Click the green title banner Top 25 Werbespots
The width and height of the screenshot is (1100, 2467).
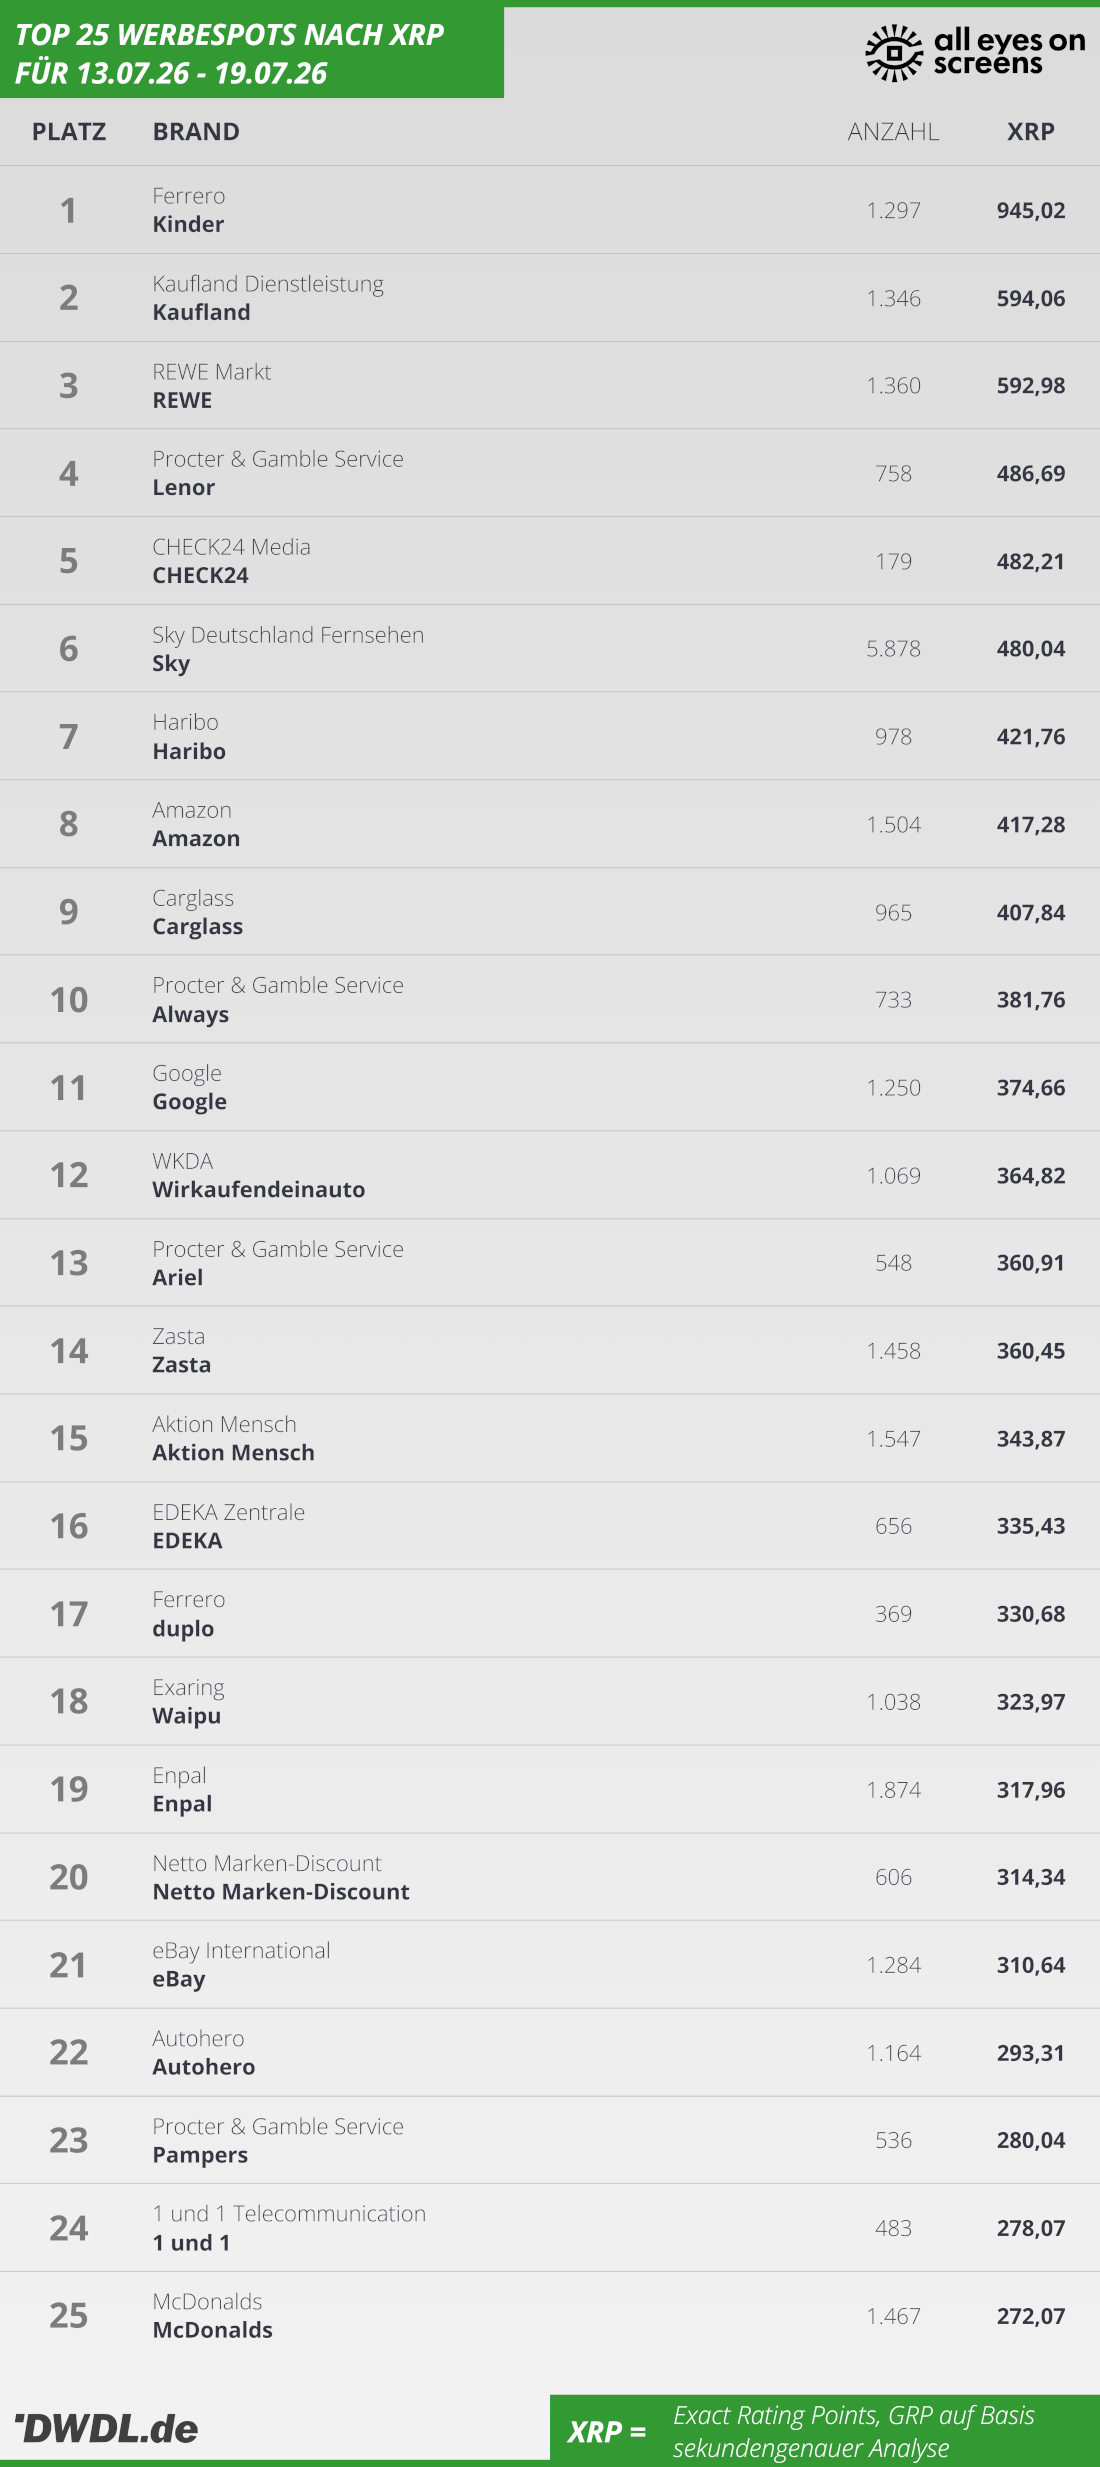click(252, 53)
